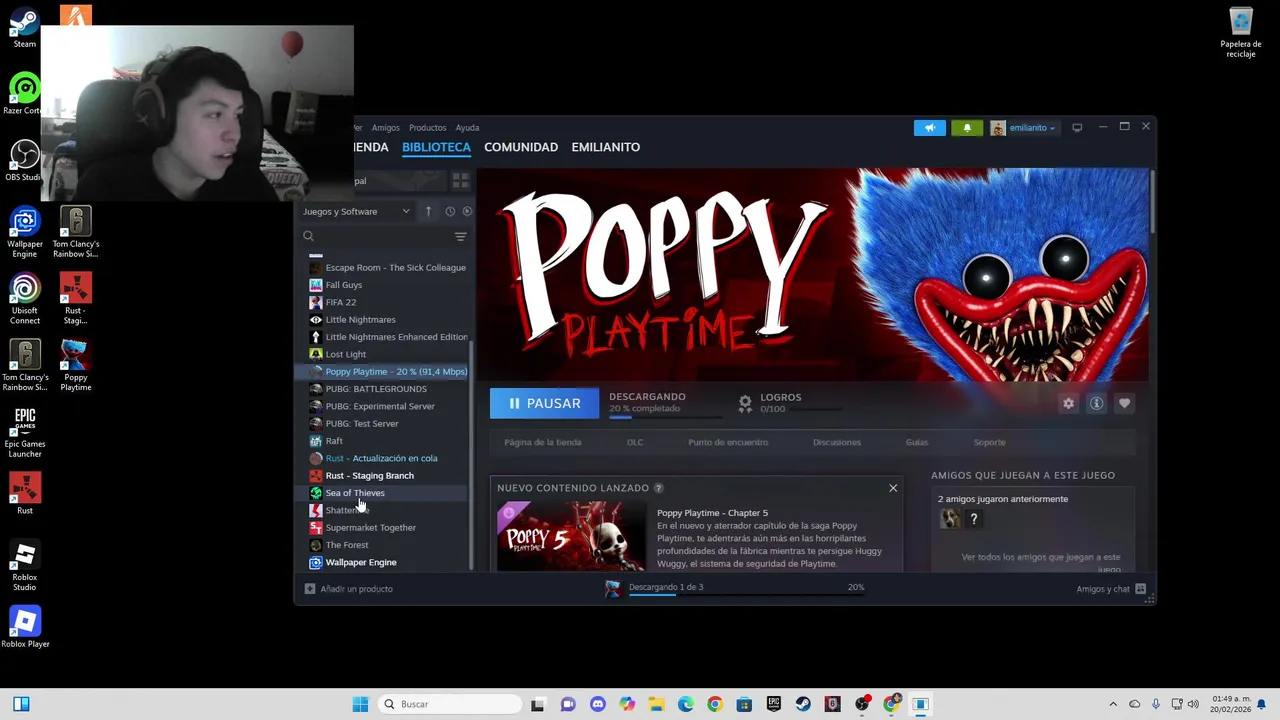Open Poppy Playtime game settings gear
This screenshot has height=720, width=1280.
1068,403
